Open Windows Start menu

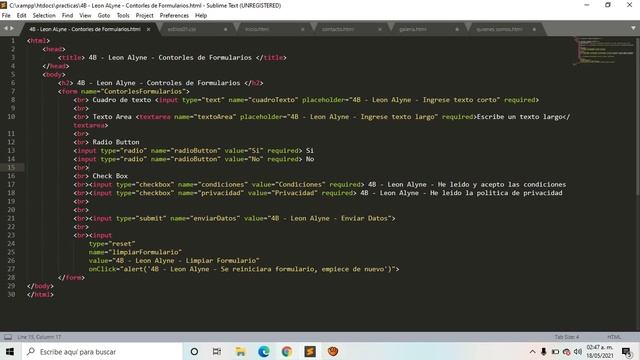pos(10,351)
